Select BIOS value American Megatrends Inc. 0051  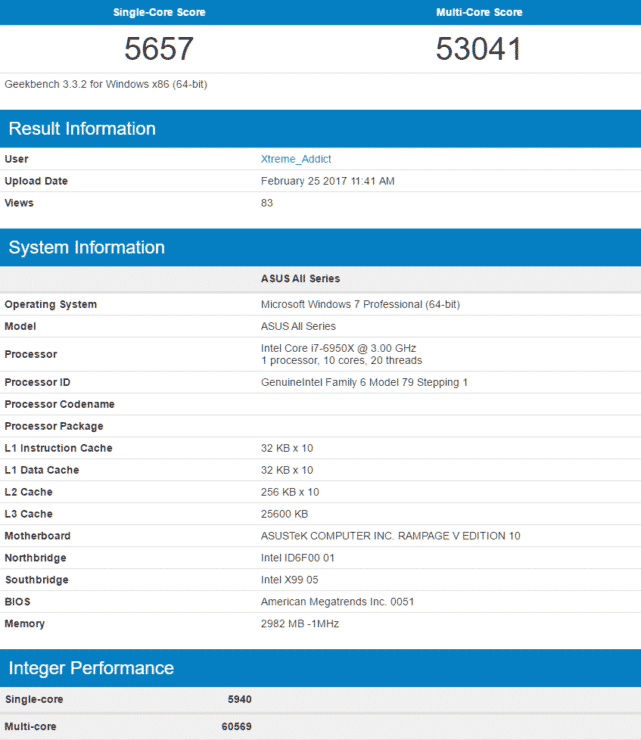[x=337, y=602]
